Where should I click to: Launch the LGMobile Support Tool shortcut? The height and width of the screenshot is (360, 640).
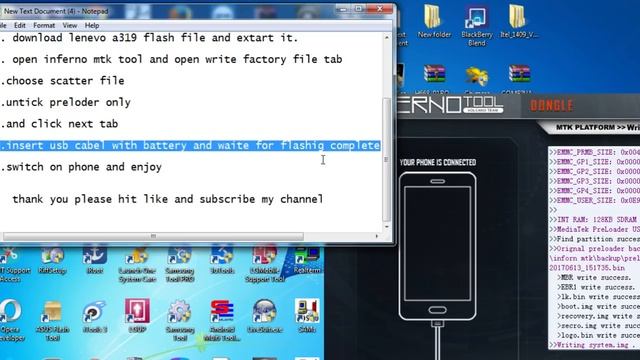pos(264,264)
